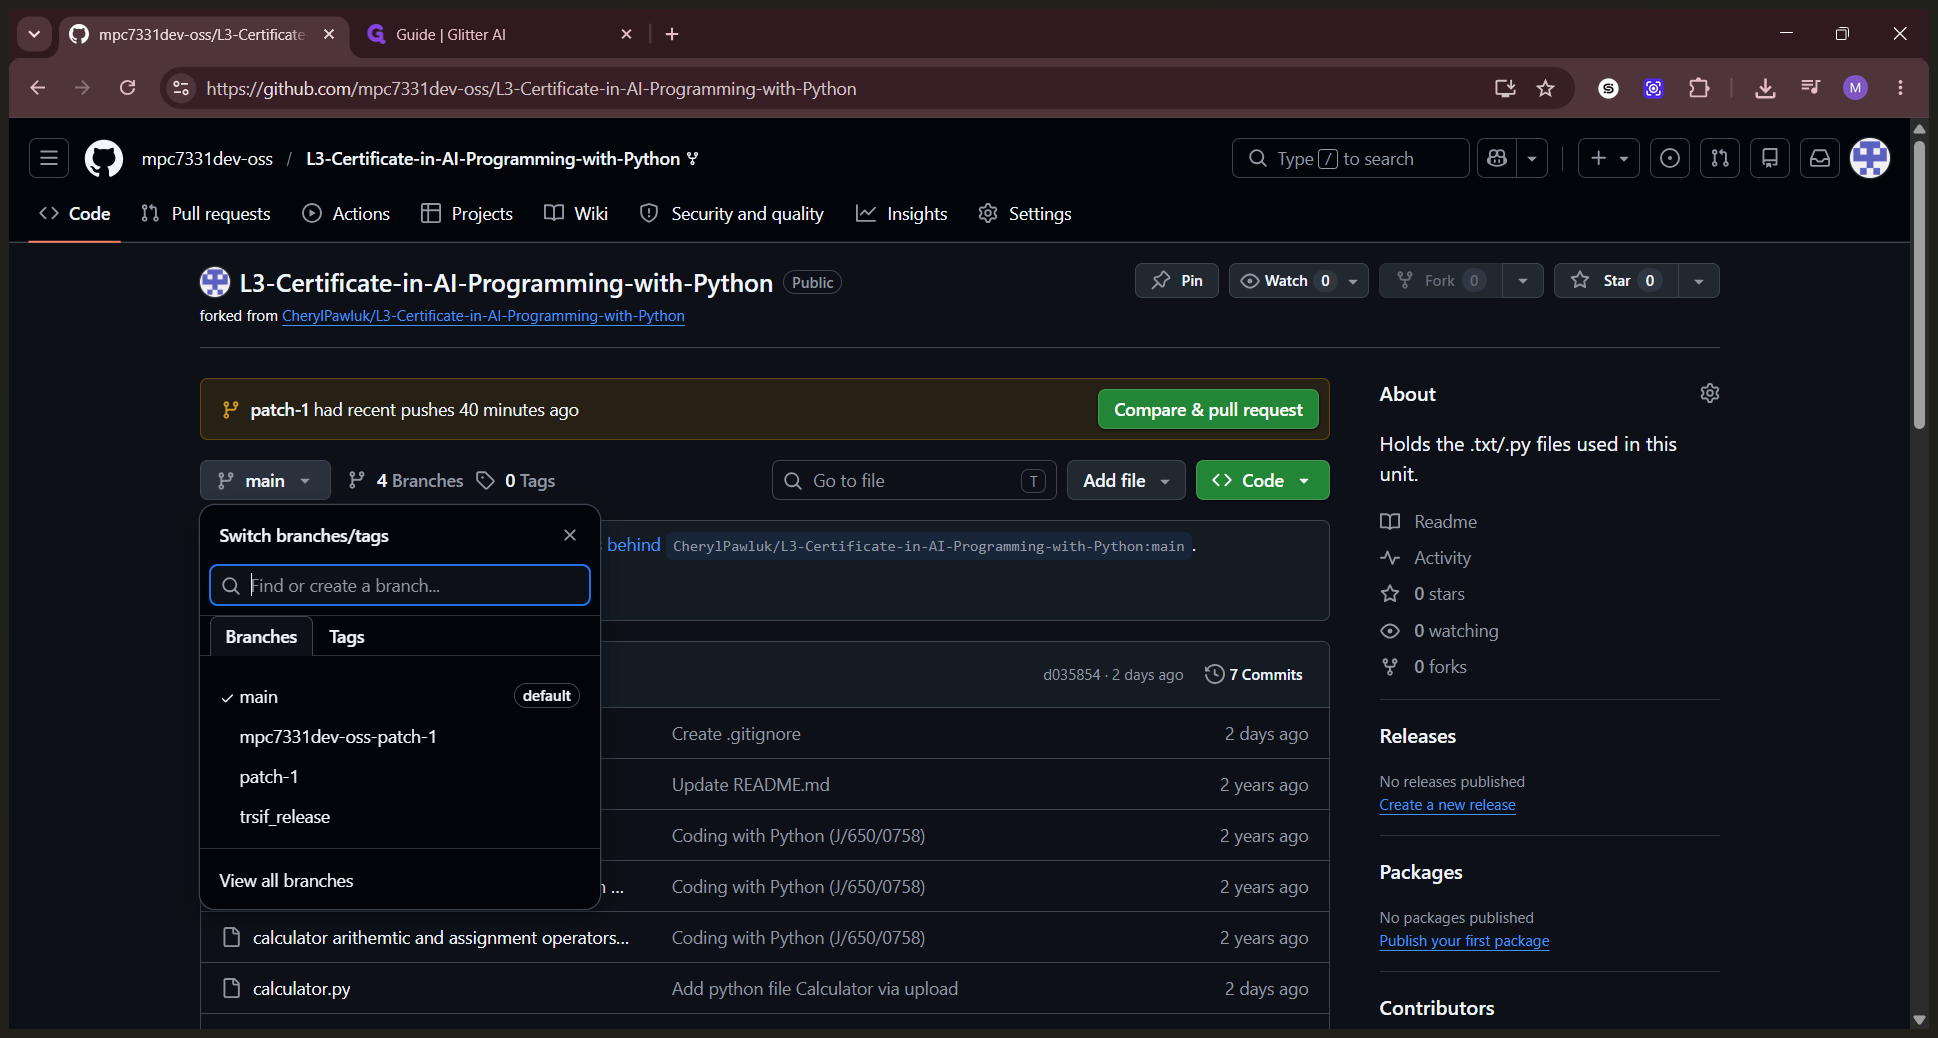
Task: Open the About settings gear icon
Action: 1710,393
